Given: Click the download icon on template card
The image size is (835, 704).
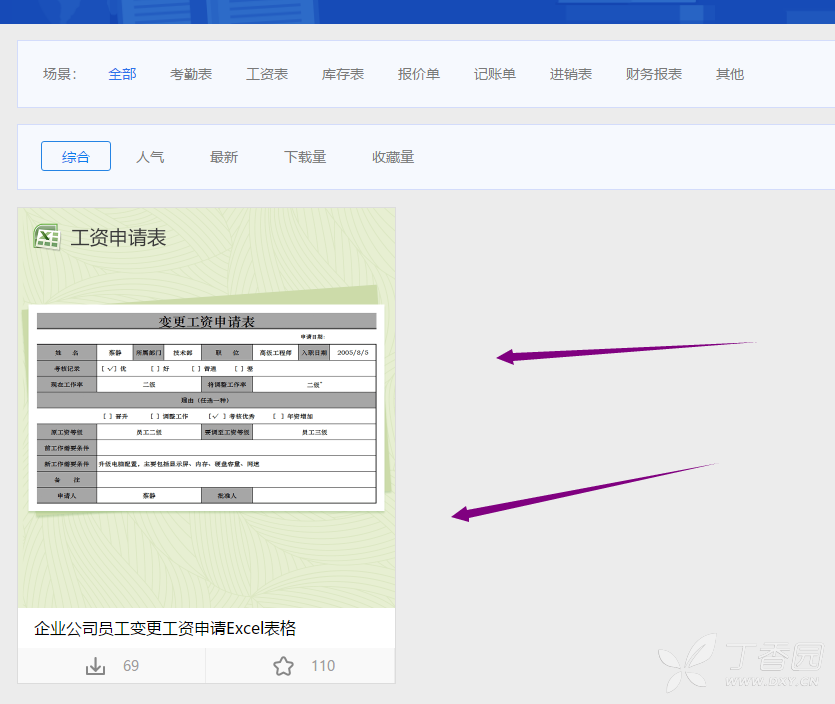Looking at the screenshot, I should click(95, 666).
